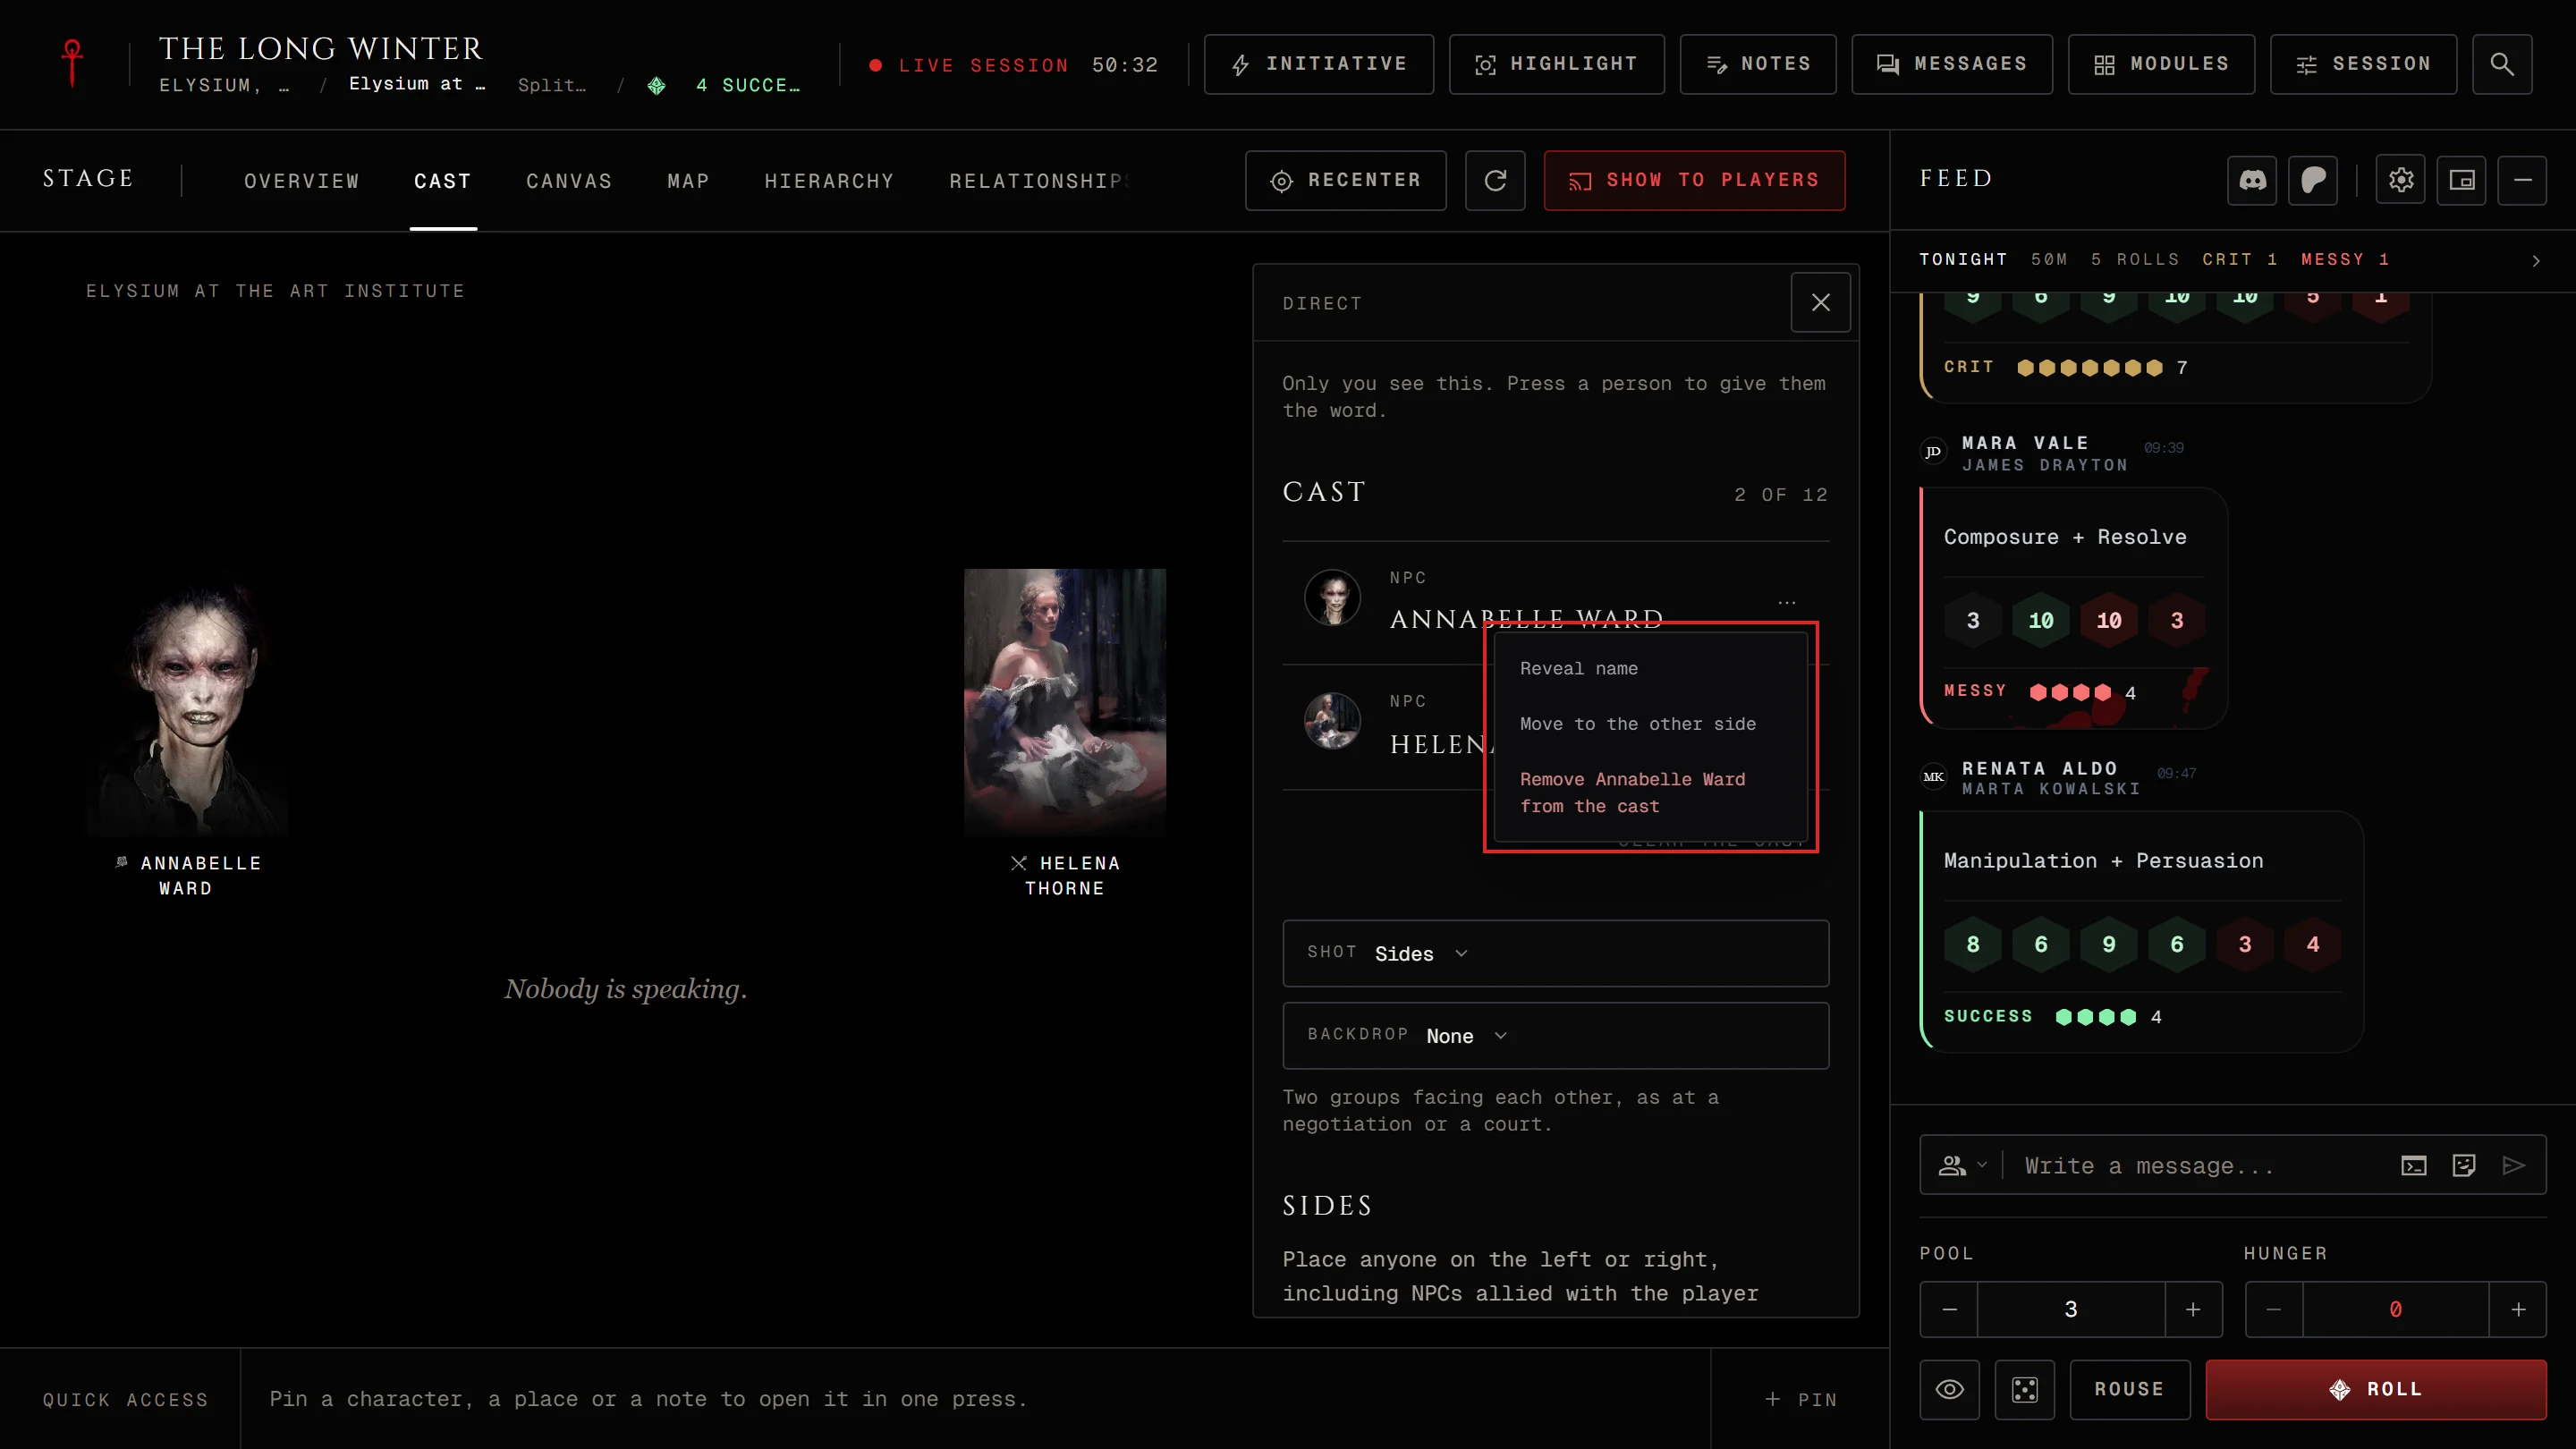Screen dimensions: 2576x1449
Task: Expand the message recipient selector
Action: (1962, 1165)
